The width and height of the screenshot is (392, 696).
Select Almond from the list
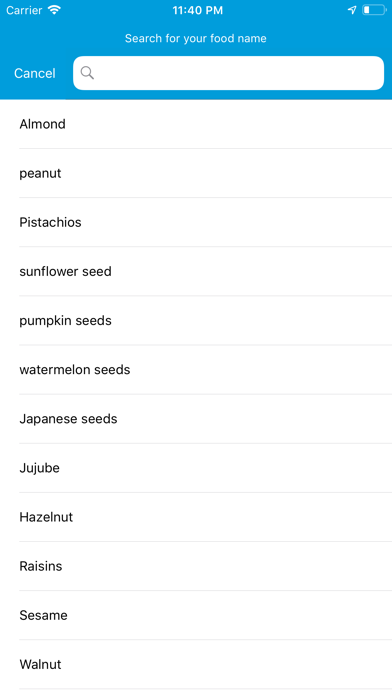pyautogui.click(x=196, y=124)
